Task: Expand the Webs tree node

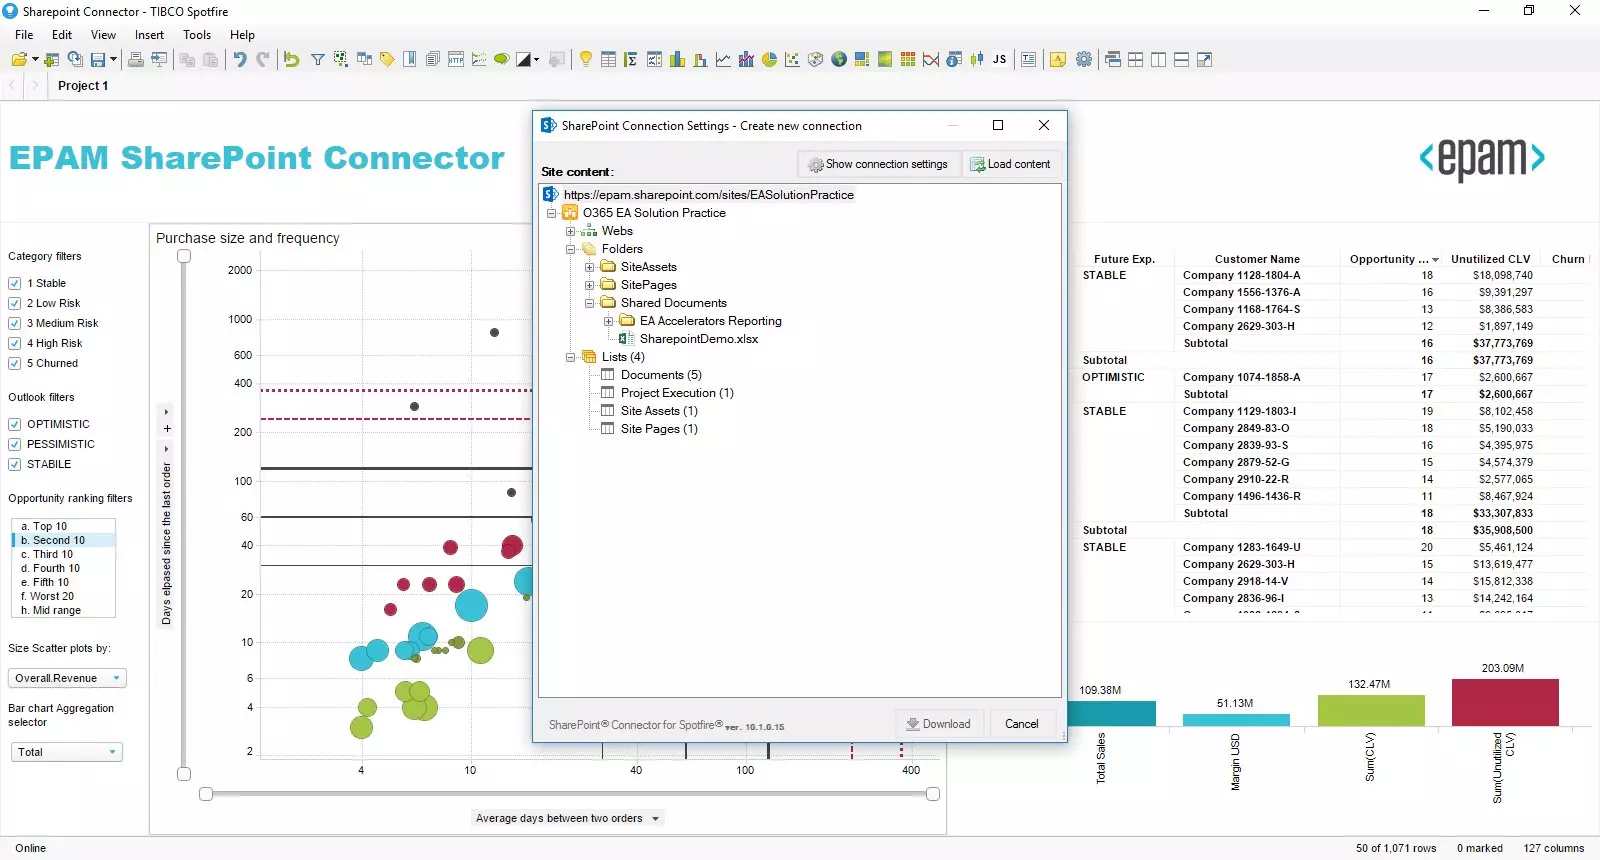Action: 570,231
